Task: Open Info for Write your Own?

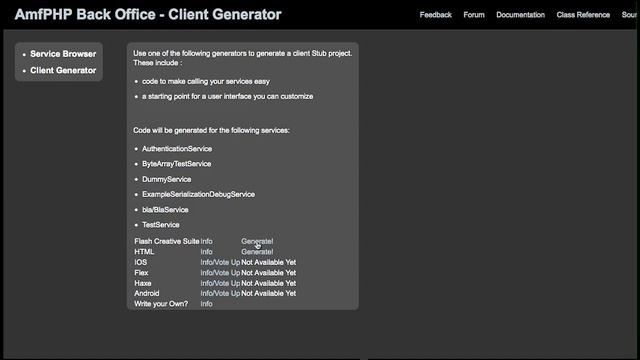Action: tap(206, 304)
